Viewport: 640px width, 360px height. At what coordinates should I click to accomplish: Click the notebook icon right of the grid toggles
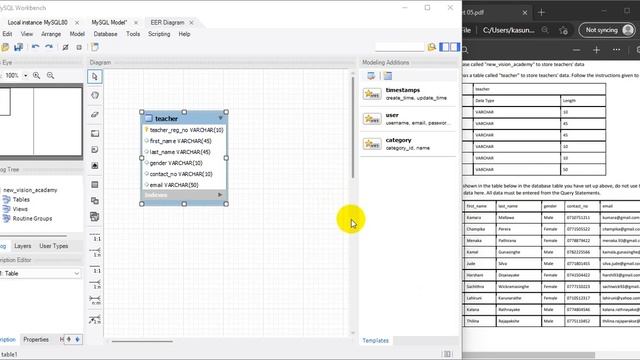coord(95,47)
